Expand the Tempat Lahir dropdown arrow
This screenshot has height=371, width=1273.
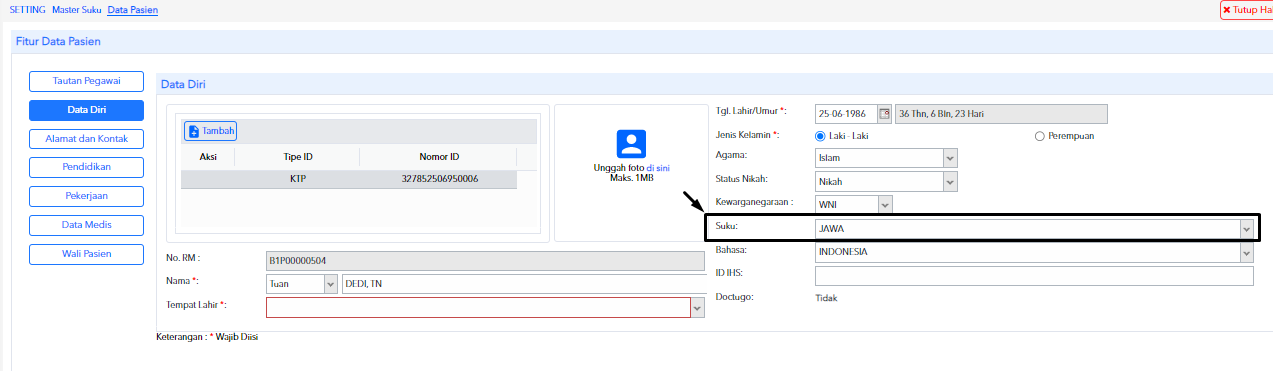point(697,308)
